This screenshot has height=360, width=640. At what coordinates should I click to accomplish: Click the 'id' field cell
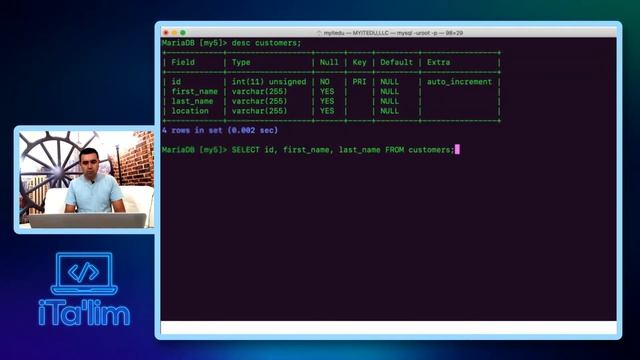[176, 82]
